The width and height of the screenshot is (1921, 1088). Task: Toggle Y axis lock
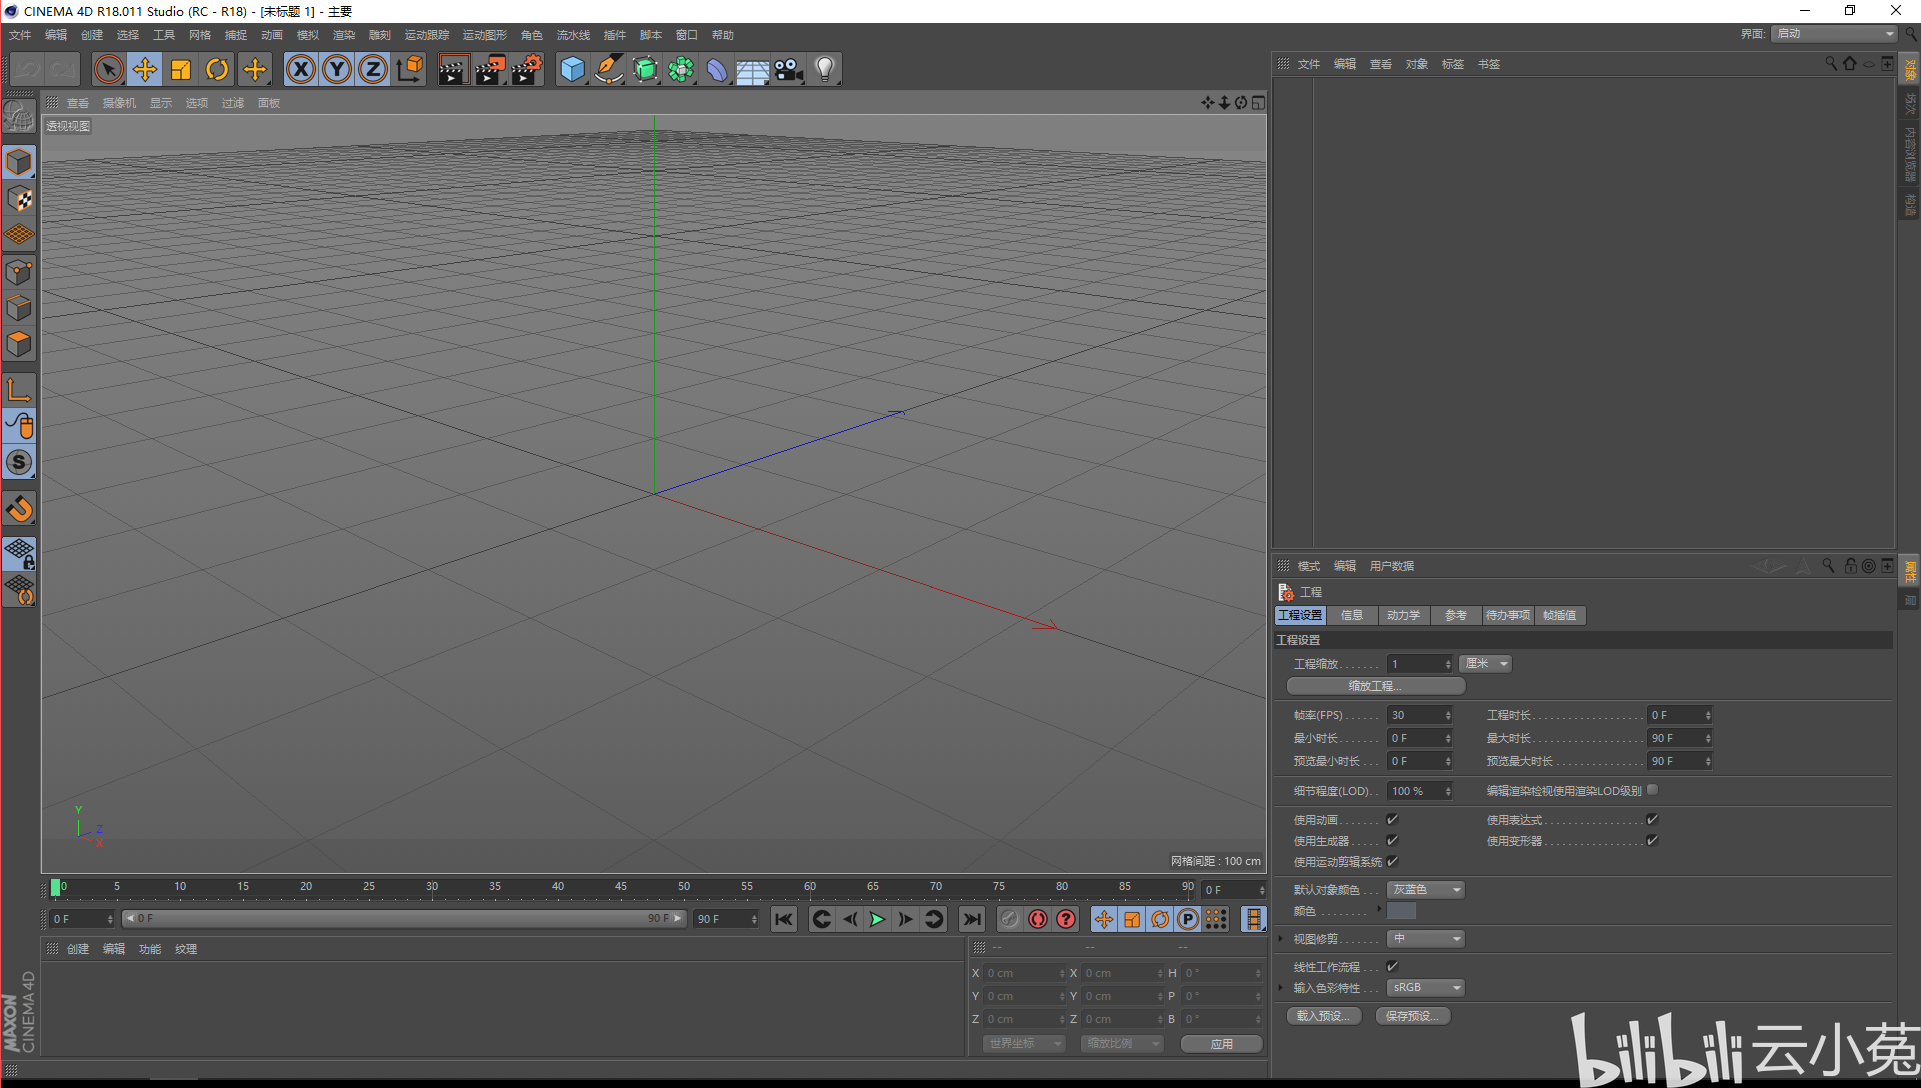pyautogui.click(x=337, y=69)
